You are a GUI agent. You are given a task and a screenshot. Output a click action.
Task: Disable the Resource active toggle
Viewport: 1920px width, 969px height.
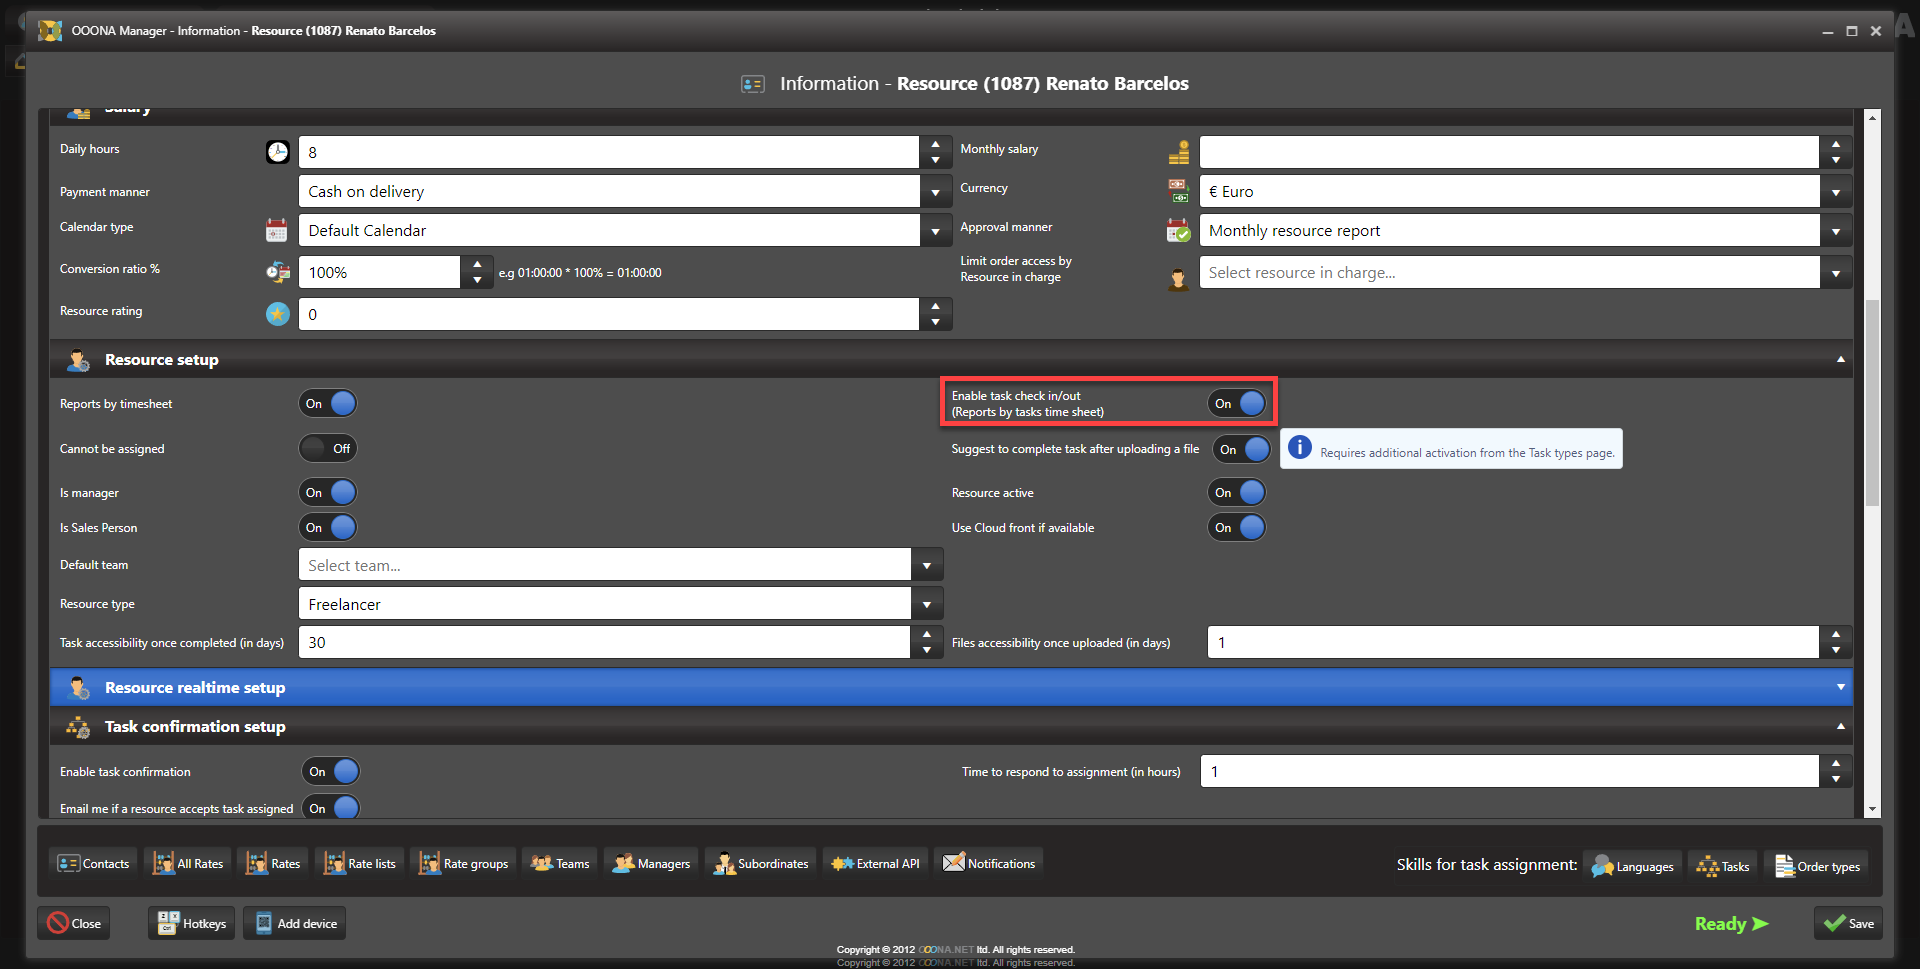(1237, 493)
